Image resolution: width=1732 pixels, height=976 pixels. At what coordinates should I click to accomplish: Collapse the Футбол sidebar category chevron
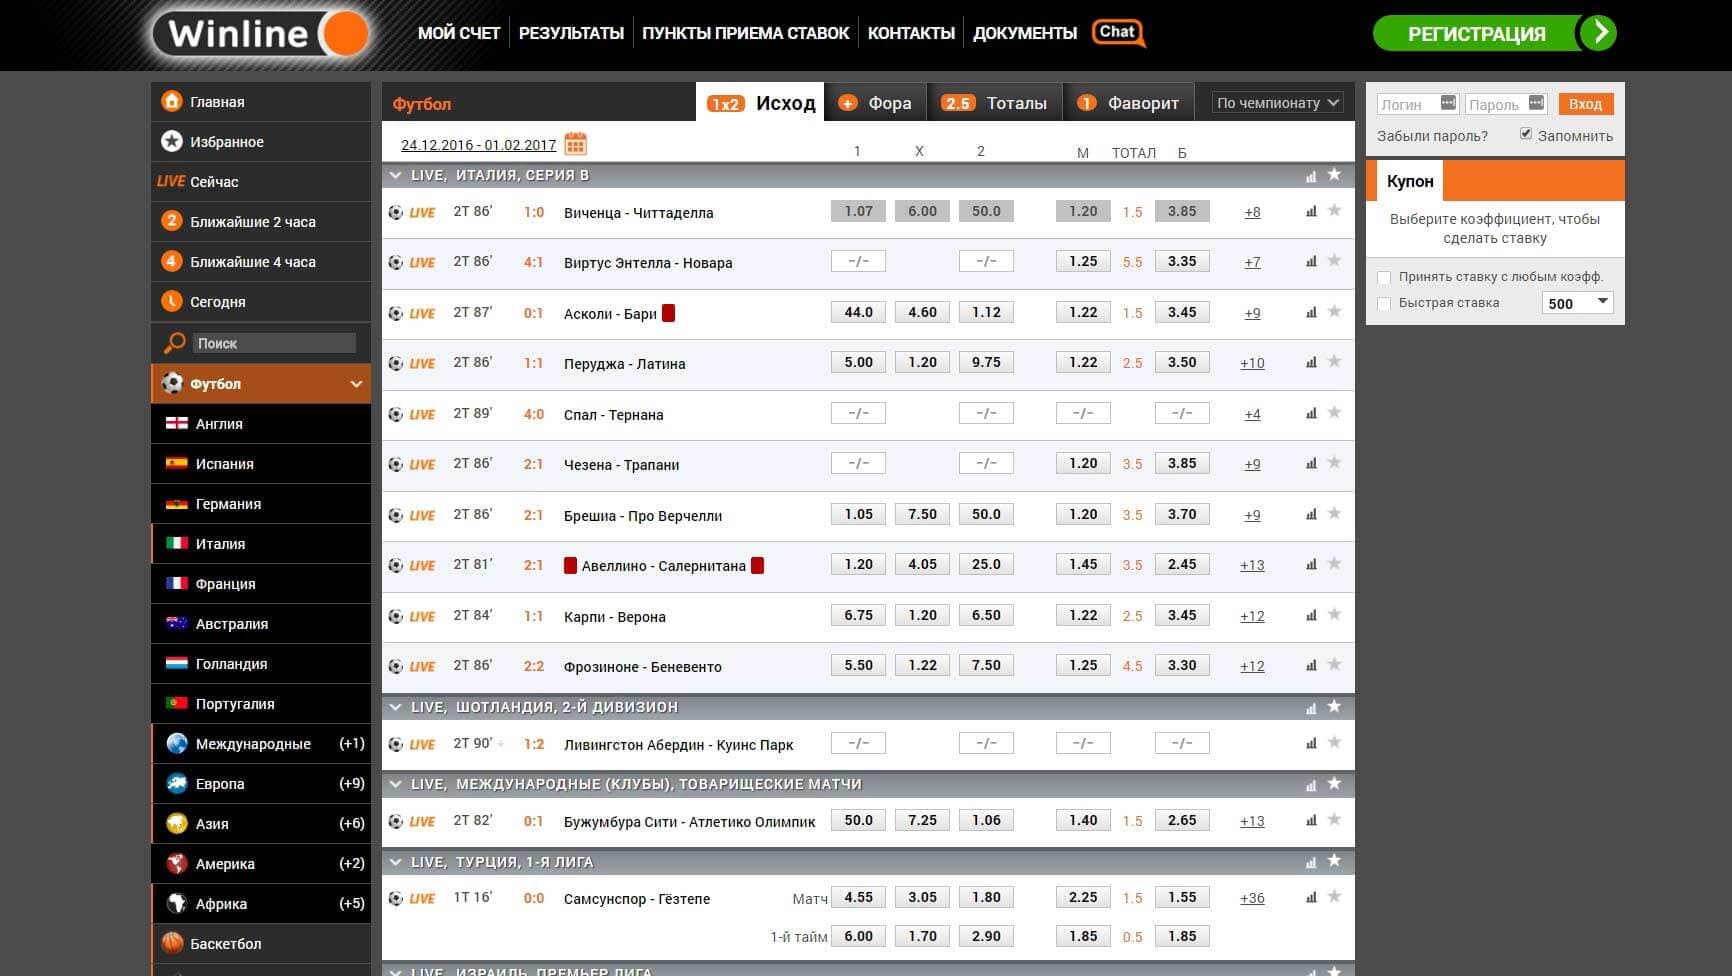click(356, 384)
